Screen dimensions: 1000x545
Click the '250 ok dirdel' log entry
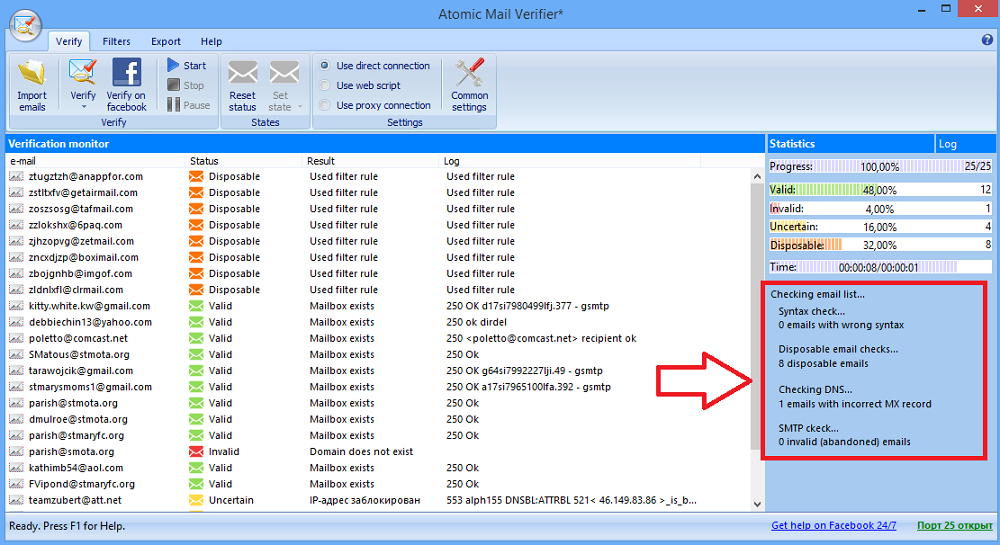[x=476, y=322]
